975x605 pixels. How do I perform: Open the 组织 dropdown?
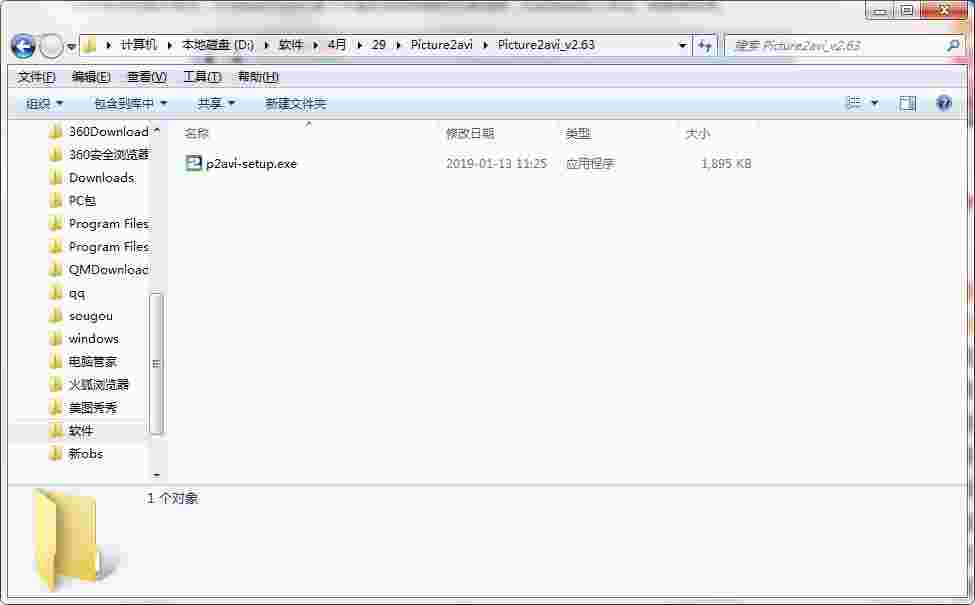[x=44, y=103]
